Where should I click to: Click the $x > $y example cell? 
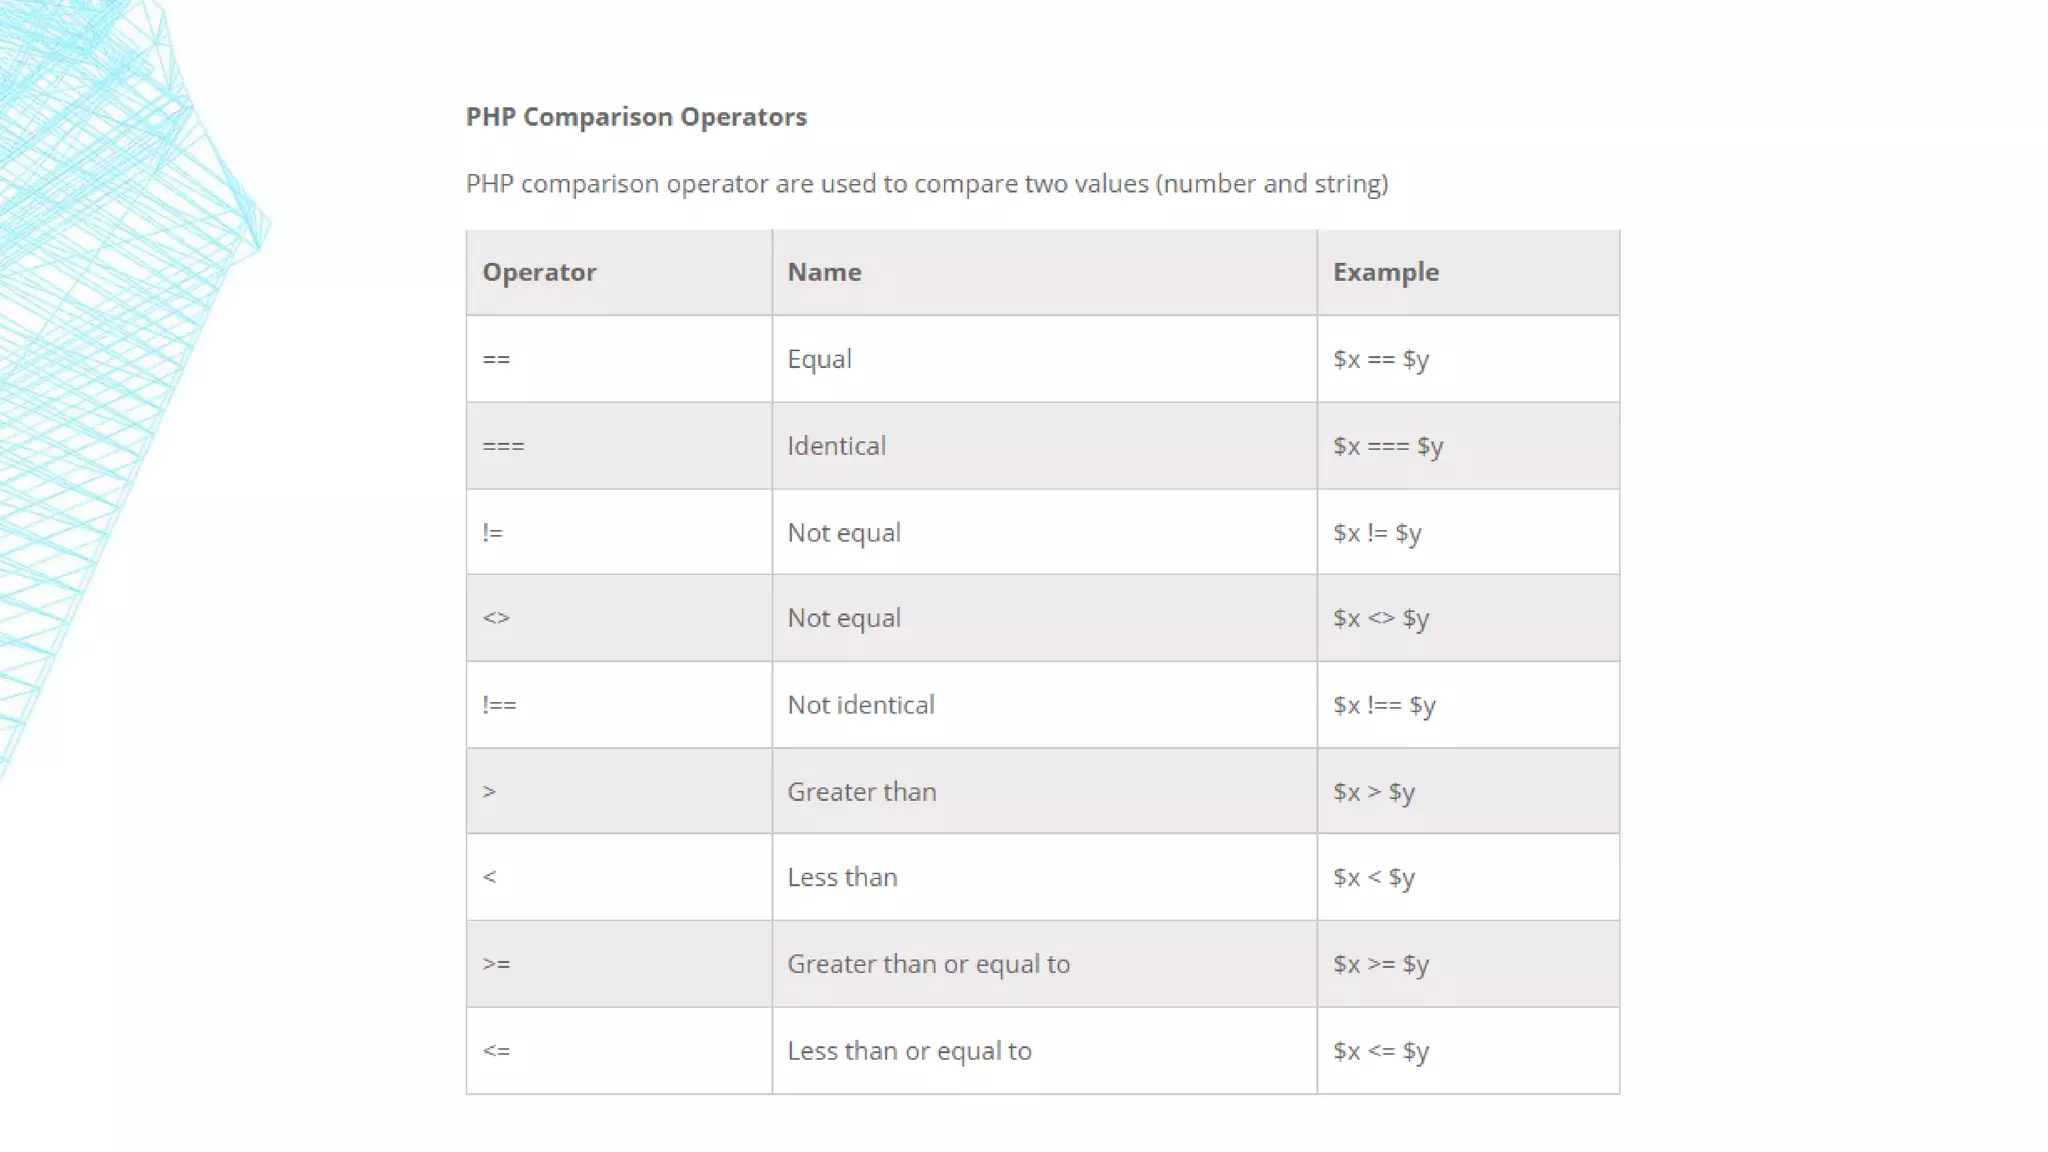(x=1468, y=791)
